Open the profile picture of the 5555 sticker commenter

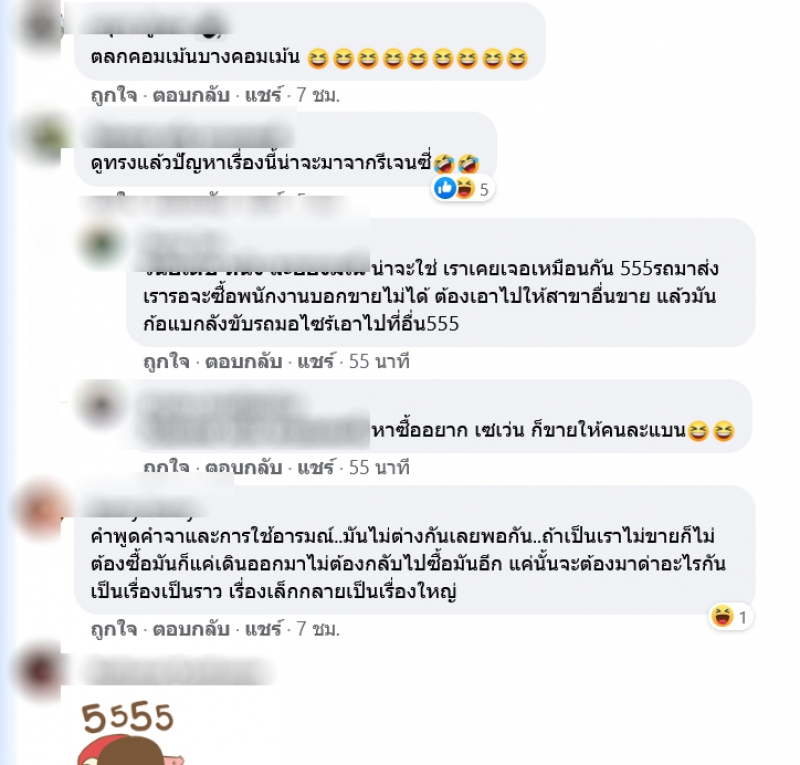click(x=42, y=671)
